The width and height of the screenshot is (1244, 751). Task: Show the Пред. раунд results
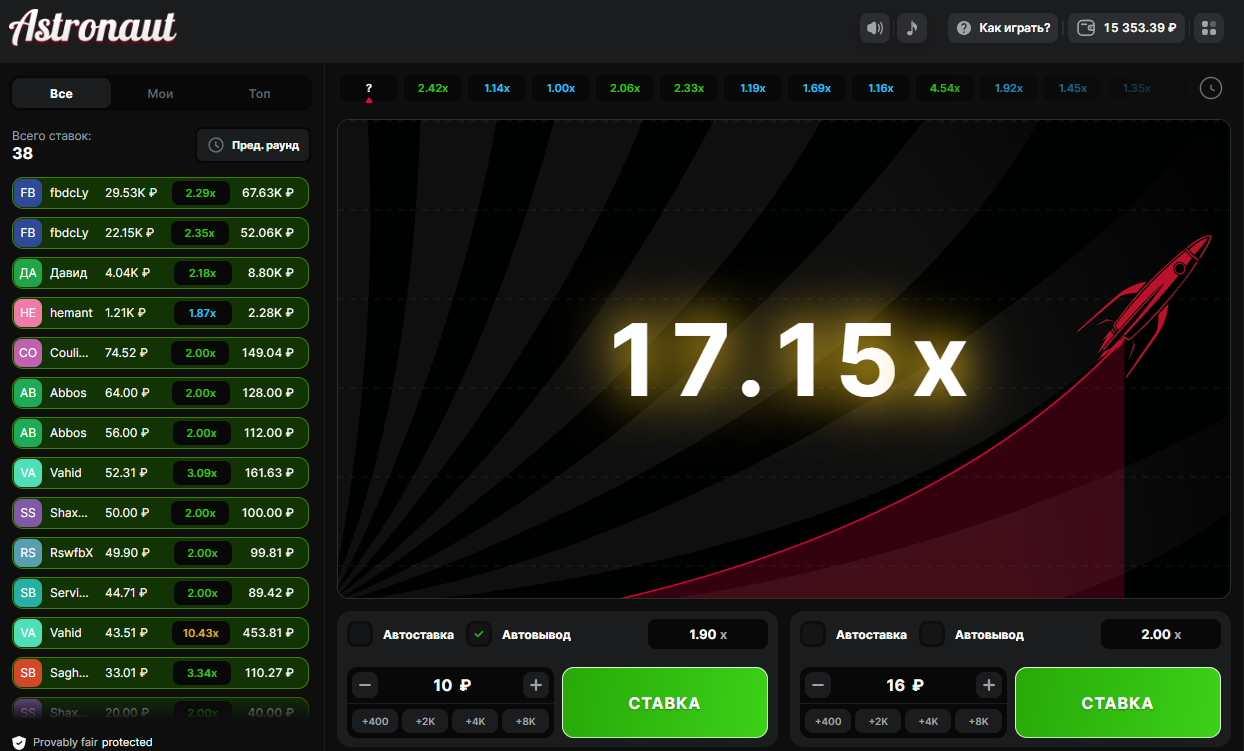tap(253, 145)
